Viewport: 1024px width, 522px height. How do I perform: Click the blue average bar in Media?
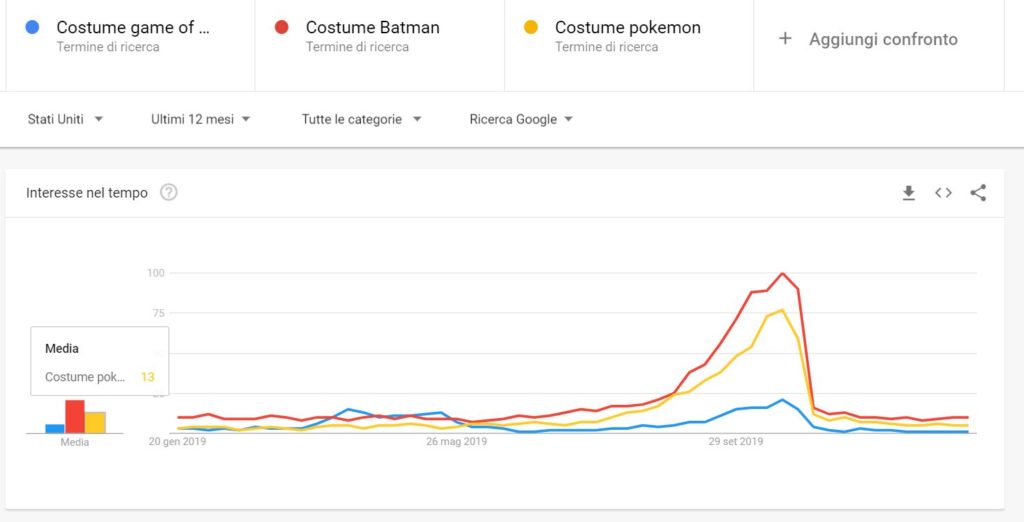tap(55, 428)
